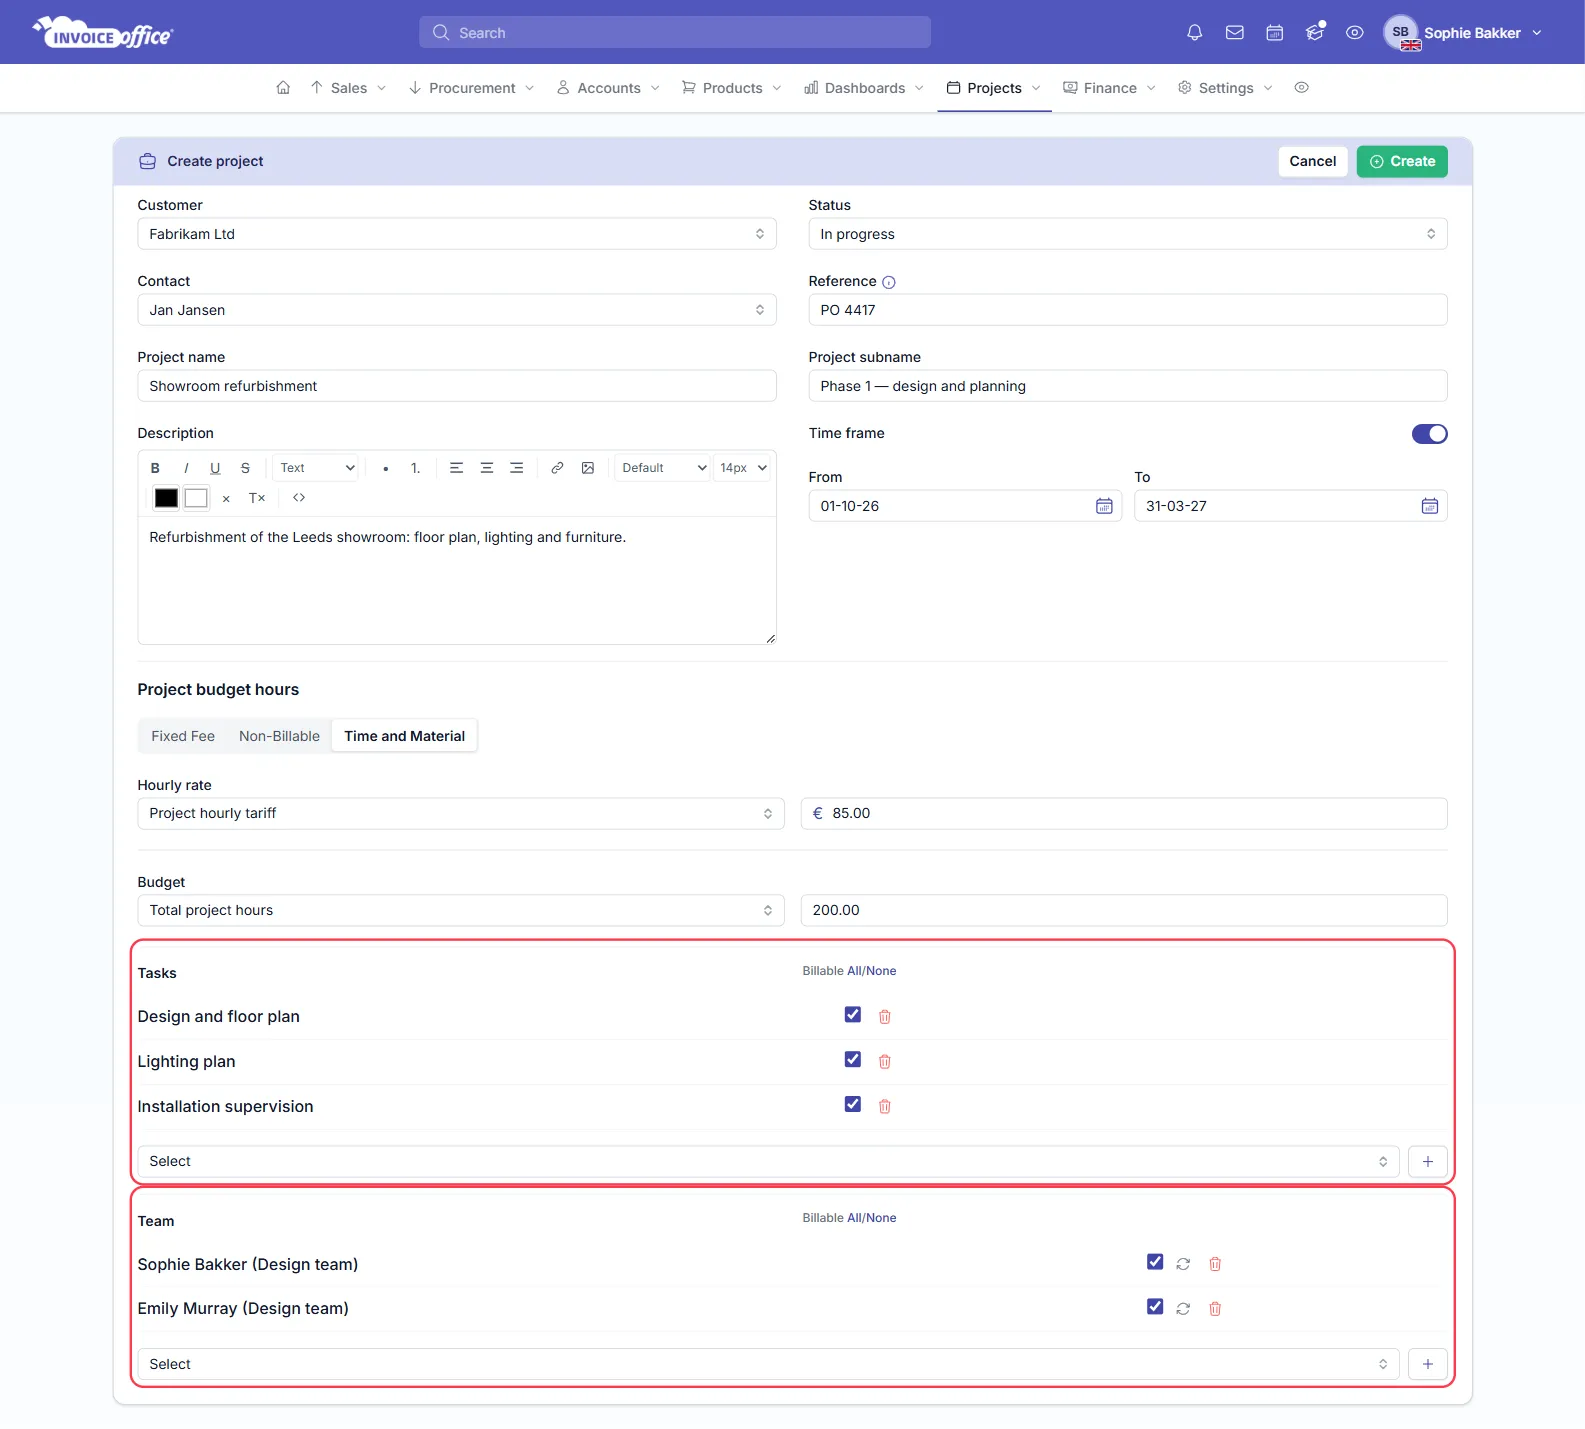Switch to the Fixed Fee tab
Viewport: 1585px width, 1429px height.
183,737
